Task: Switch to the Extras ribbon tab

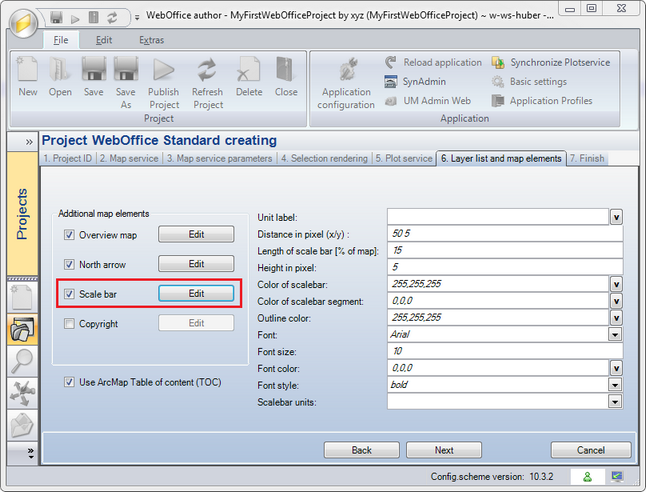Action: [151, 40]
